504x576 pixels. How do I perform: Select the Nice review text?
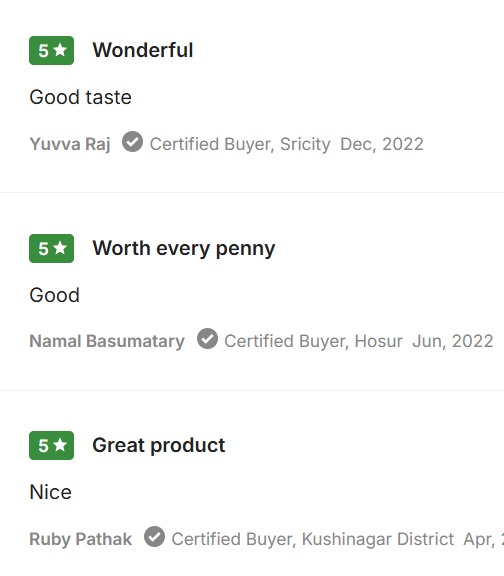click(x=51, y=492)
